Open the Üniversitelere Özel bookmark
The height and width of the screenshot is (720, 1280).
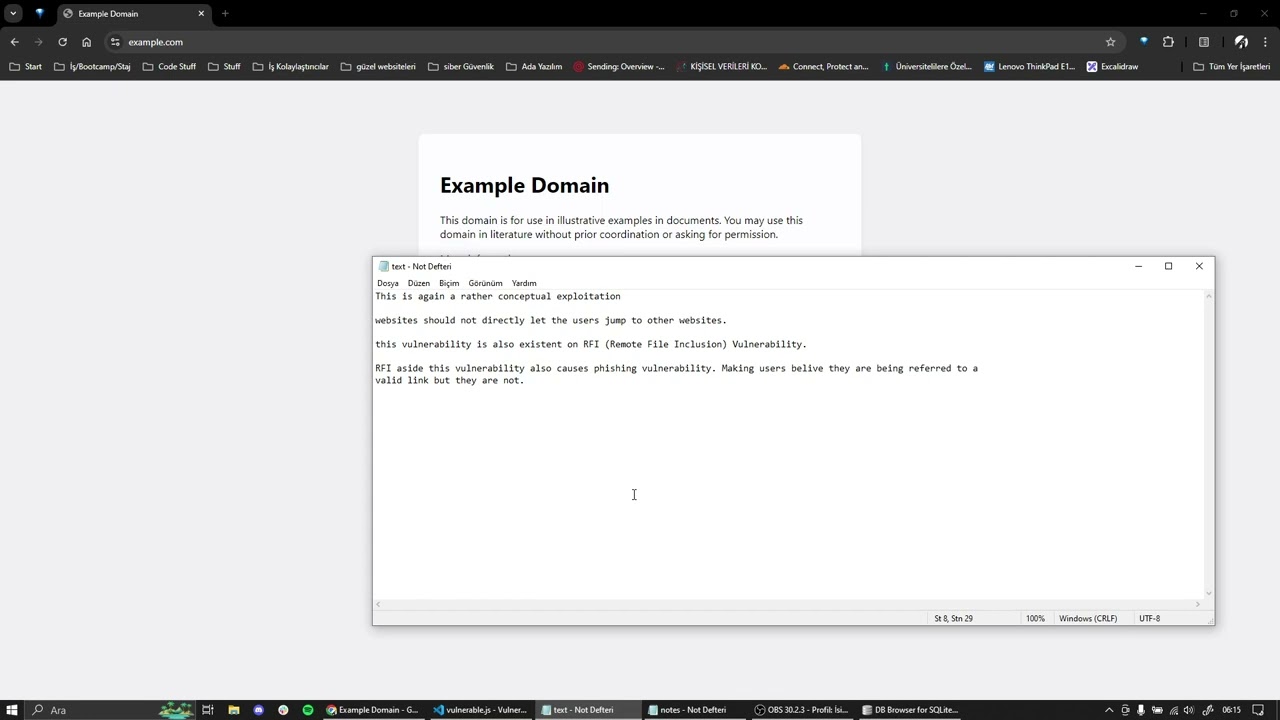[x=926, y=67]
